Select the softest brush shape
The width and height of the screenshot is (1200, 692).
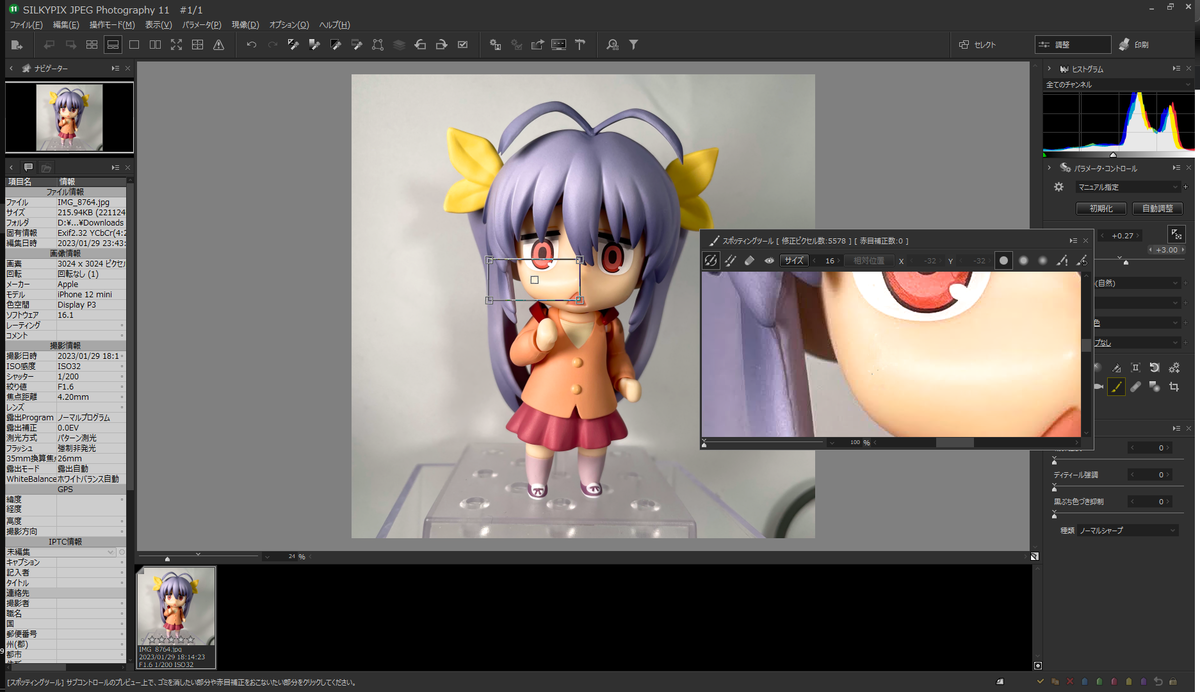(x=1043, y=260)
